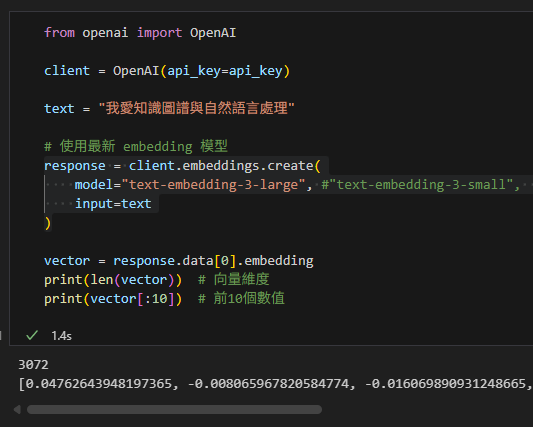Click the "text-embedding-3-large" model string
Screen dimensions: 533x427
click(213, 185)
